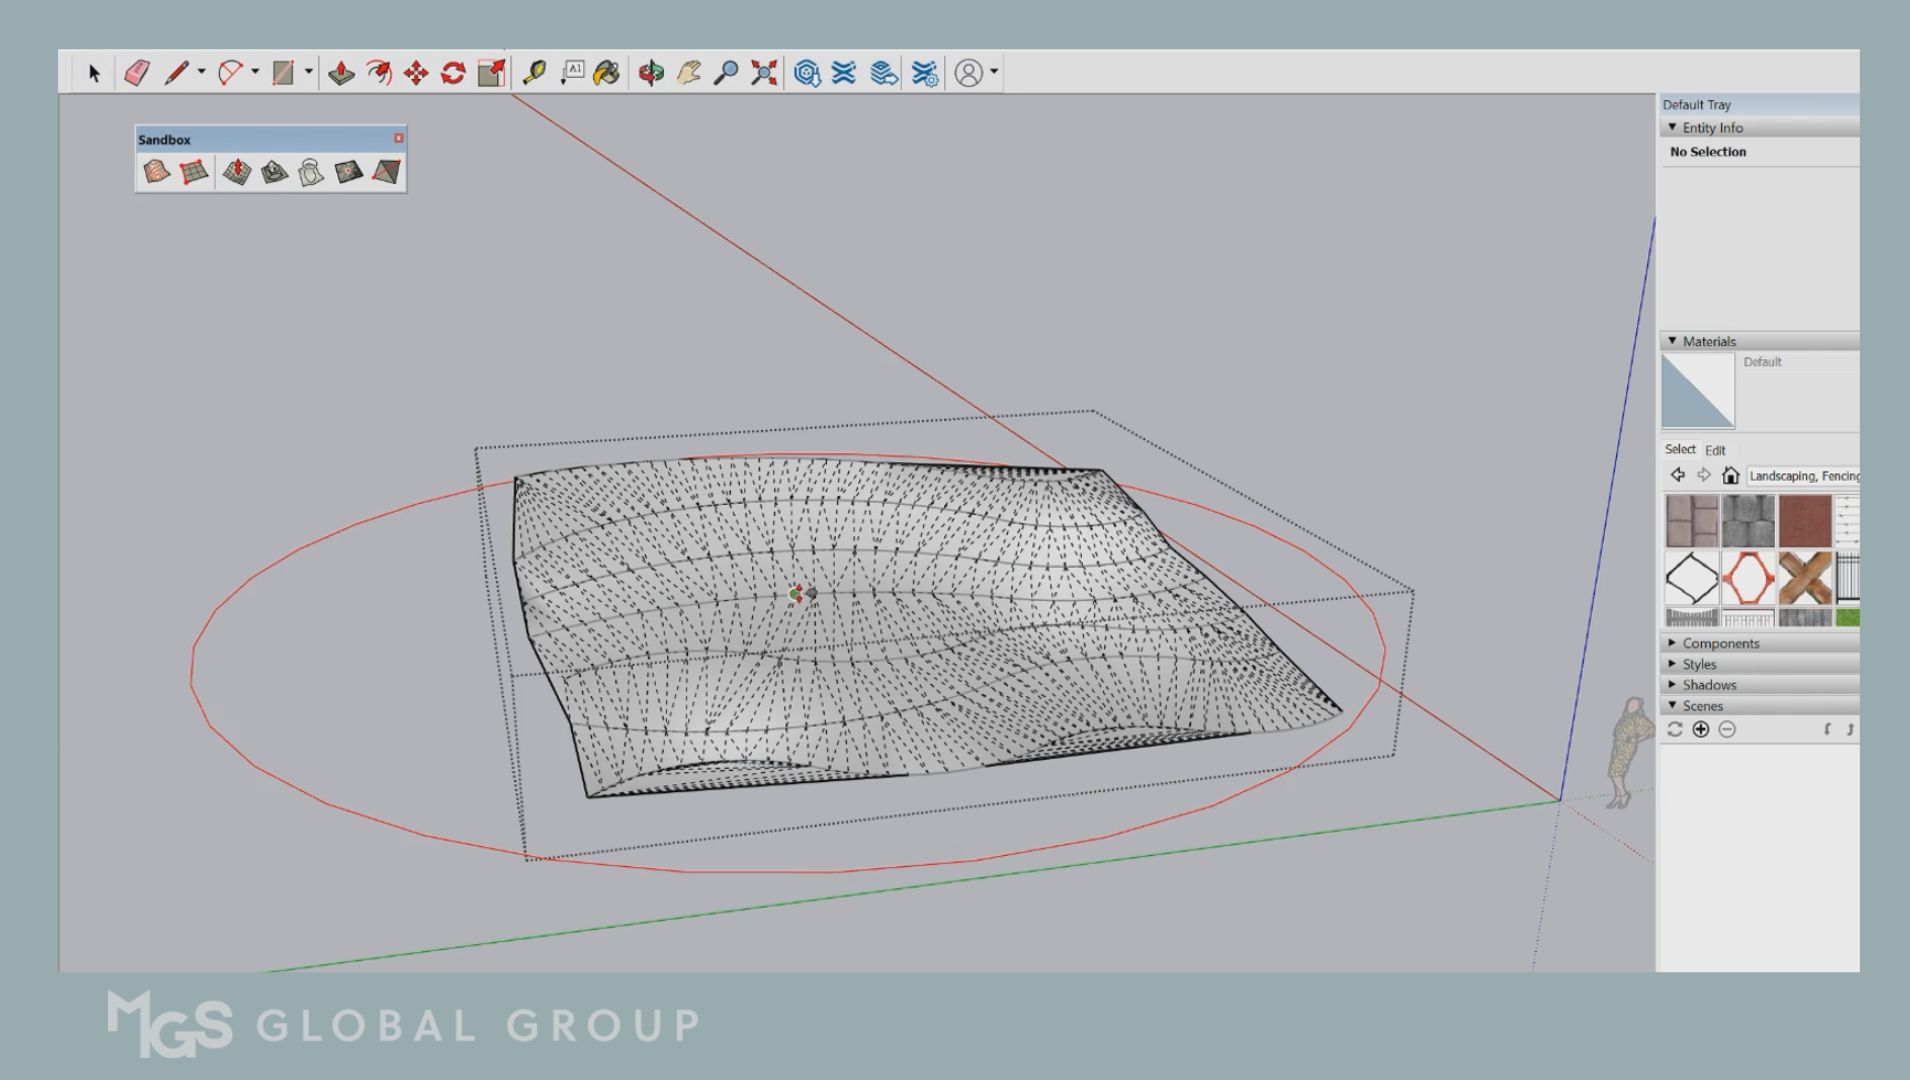Select the Smoove tool in the Sandbox toolbar
This screenshot has width=1910, height=1080.
[238, 172]
